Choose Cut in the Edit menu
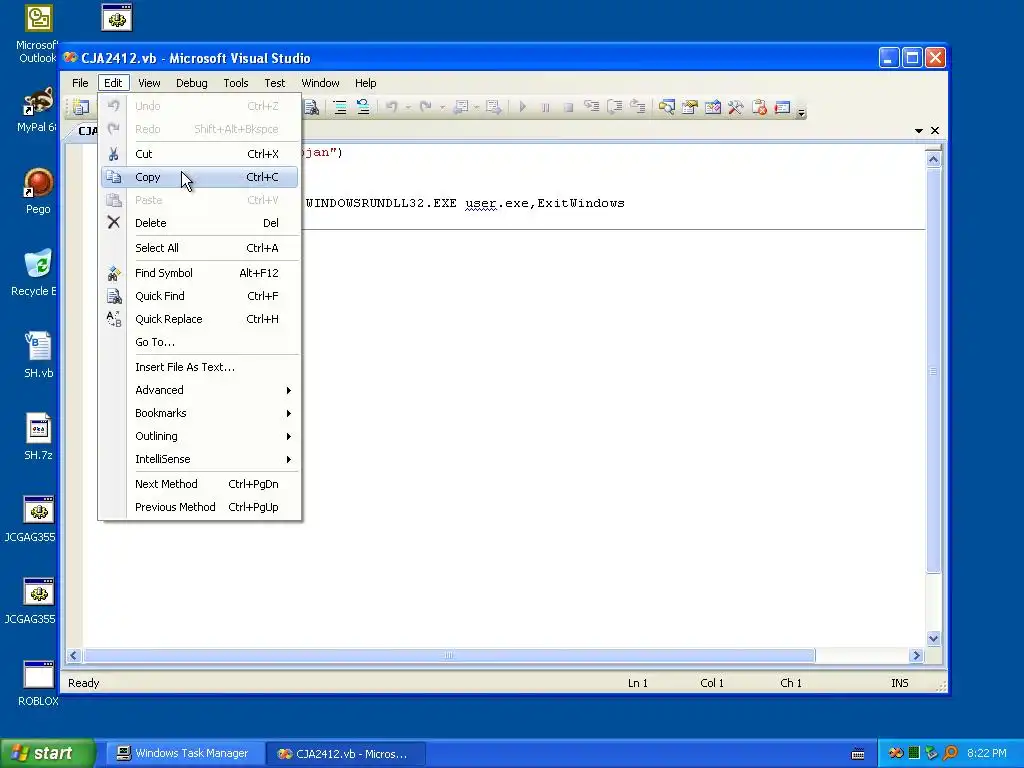 (199, 154)
